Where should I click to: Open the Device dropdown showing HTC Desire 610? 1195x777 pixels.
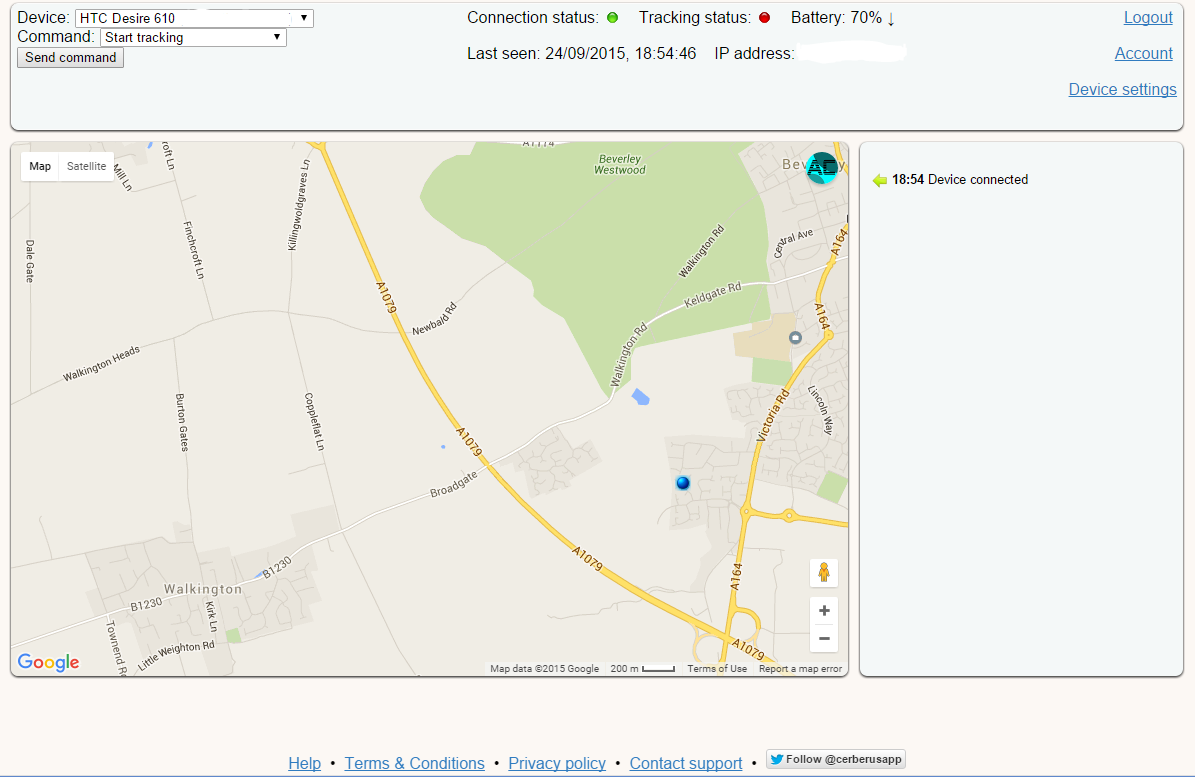(194, 18)
